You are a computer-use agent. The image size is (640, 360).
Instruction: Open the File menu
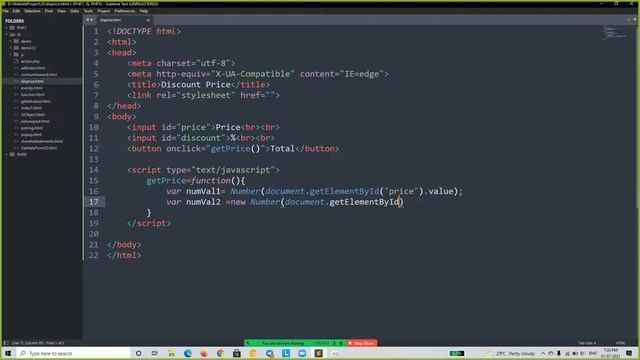5,11
